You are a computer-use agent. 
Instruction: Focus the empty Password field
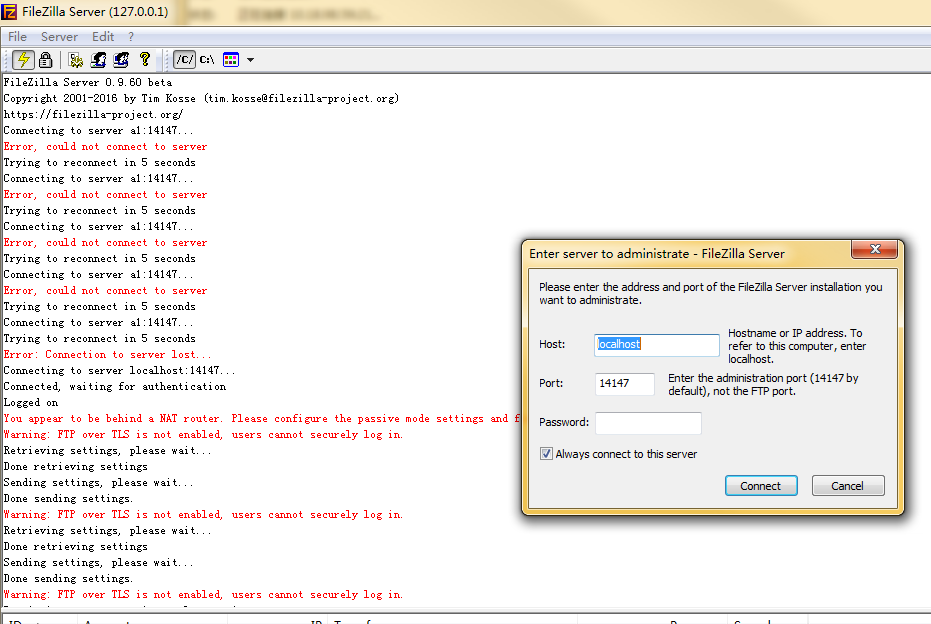(648, 423)
